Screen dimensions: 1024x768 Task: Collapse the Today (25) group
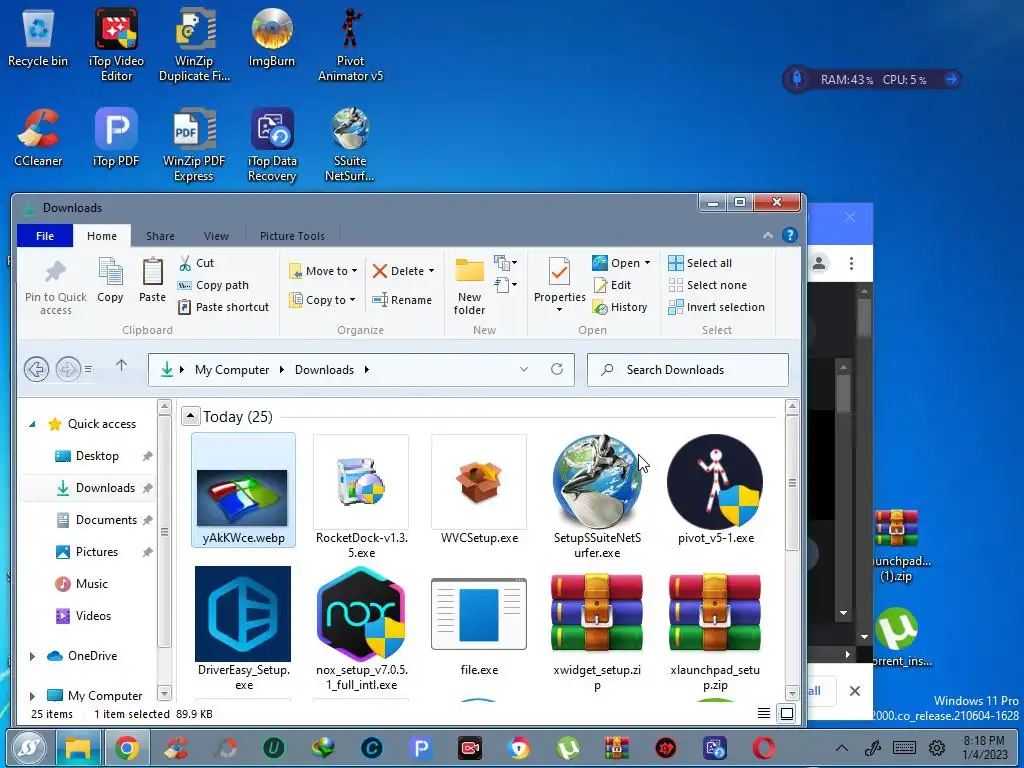tap(190, 416)
